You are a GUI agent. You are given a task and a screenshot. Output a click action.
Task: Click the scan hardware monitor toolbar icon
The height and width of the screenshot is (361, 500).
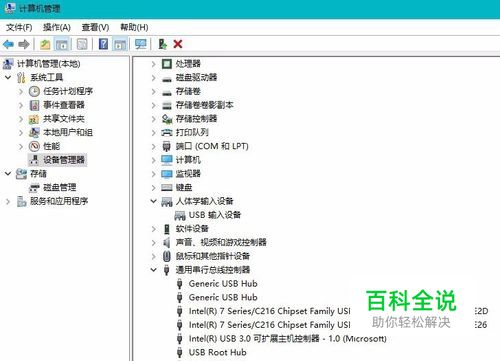point(141,44)
